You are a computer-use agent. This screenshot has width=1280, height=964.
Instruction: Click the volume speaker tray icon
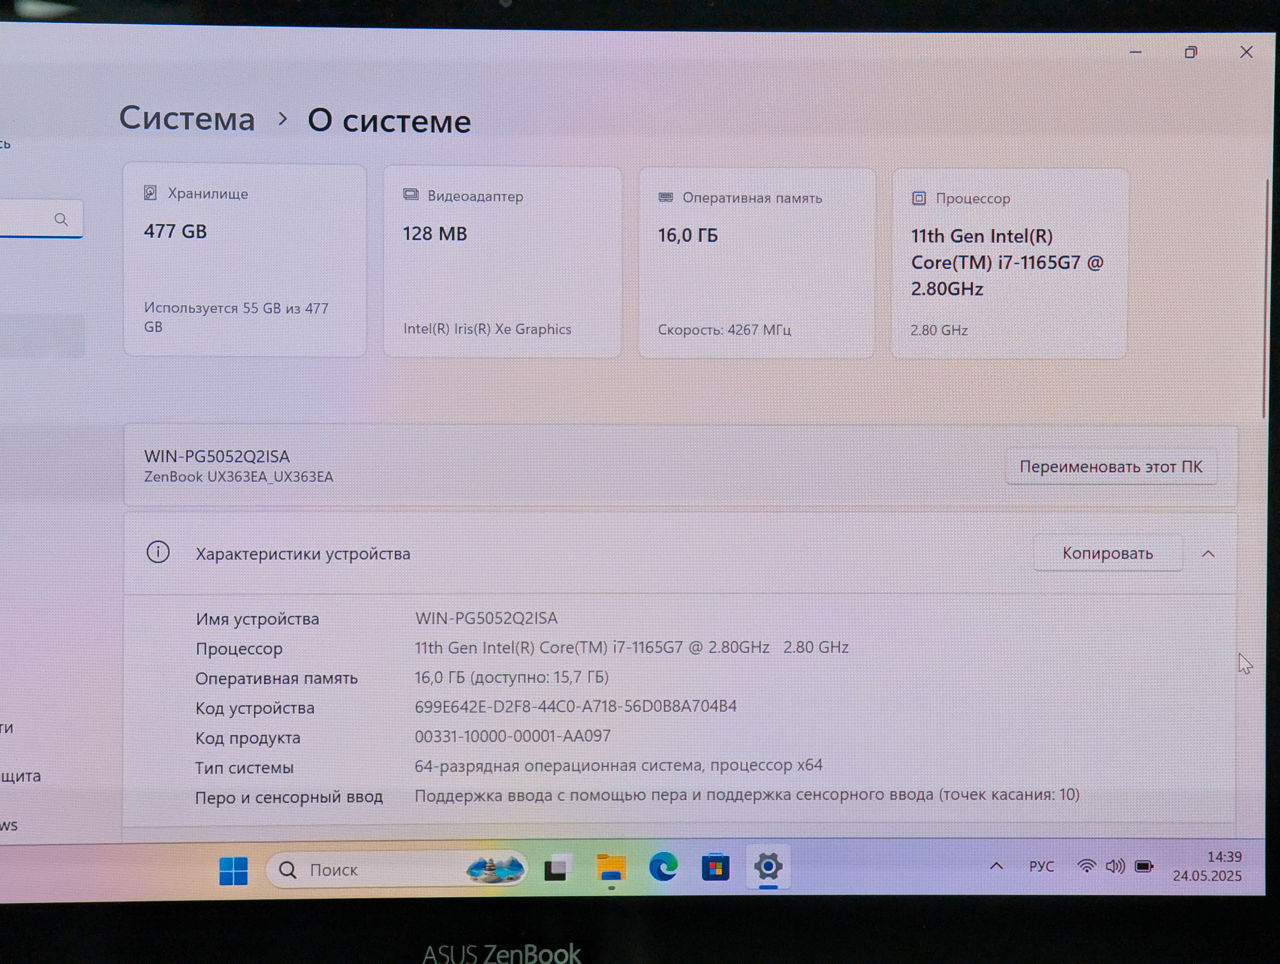coord(1115,866)
